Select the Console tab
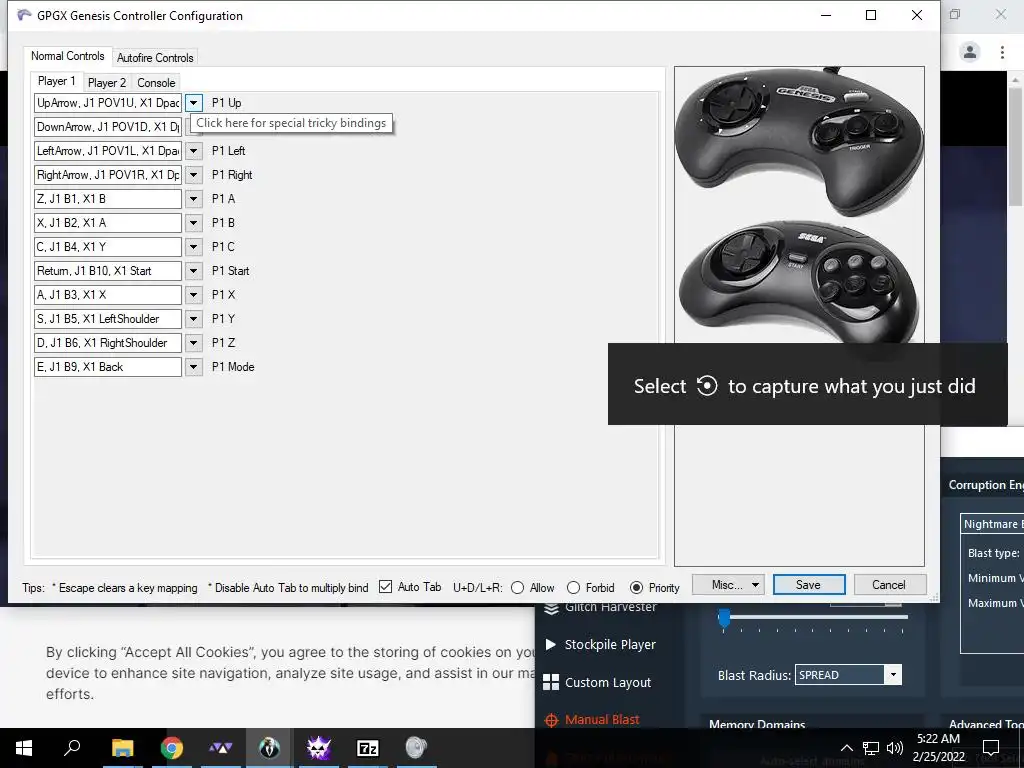Viewport: 1024px width, 768px height. pyautogui.click(x=156, y=83)
